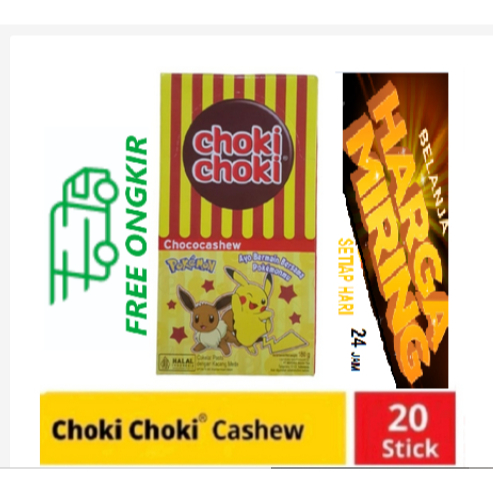Image resolution: width=493 pixels, height=493 pixels.
Task: Select the red Chococashew label strip
Action: coord(237,245)
